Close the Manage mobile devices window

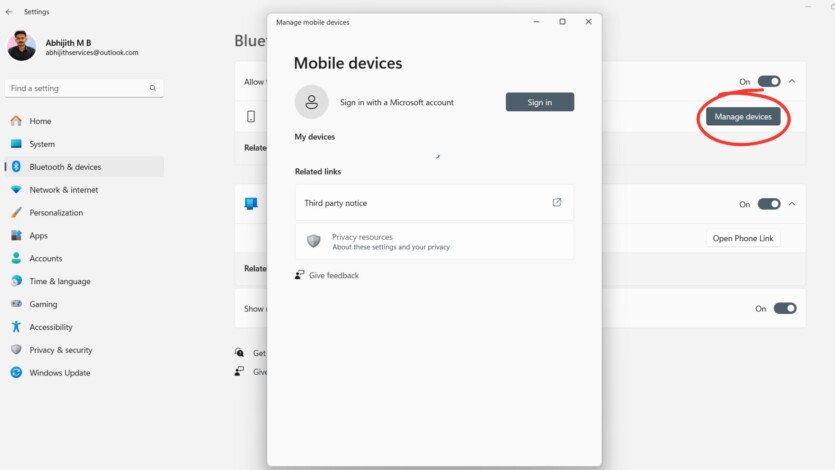point(588,22)
